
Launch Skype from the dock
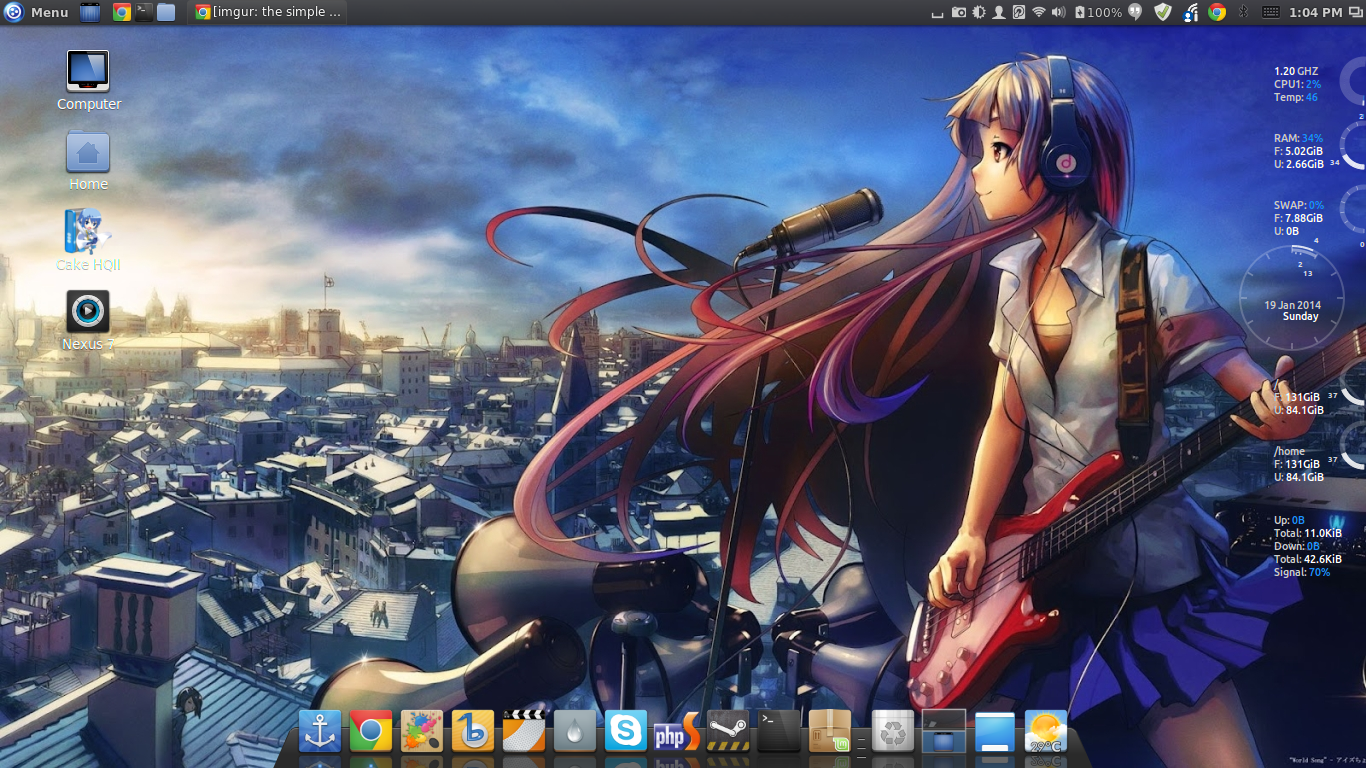coord(626,732)
